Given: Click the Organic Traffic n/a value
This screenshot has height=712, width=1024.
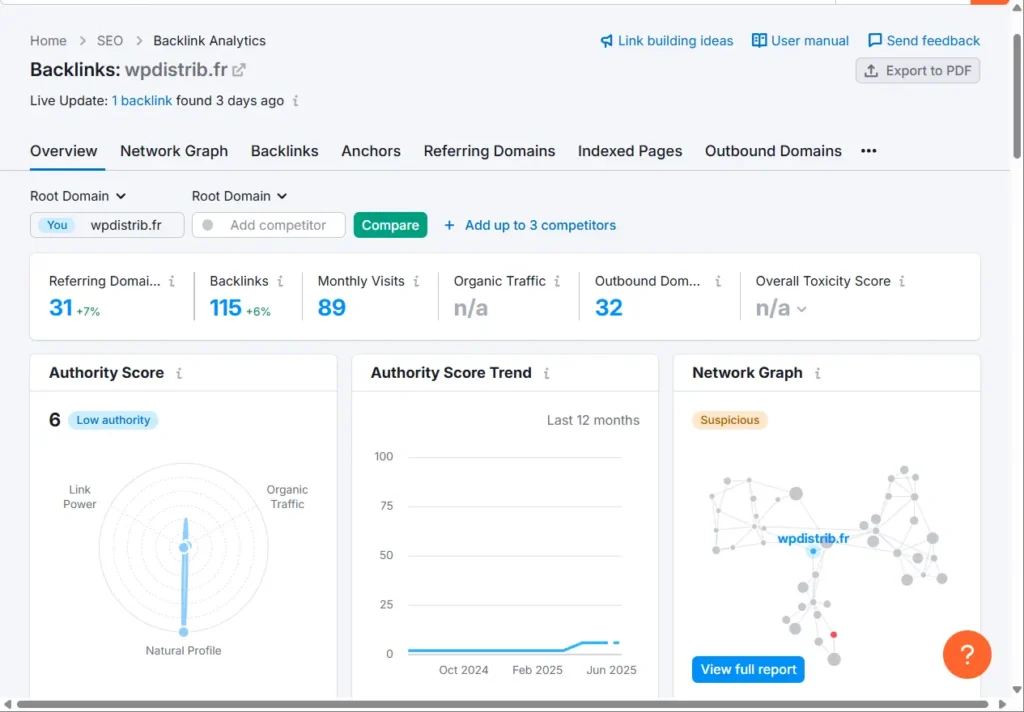Looking at the screenshot, I should click(x=471, y=308).
